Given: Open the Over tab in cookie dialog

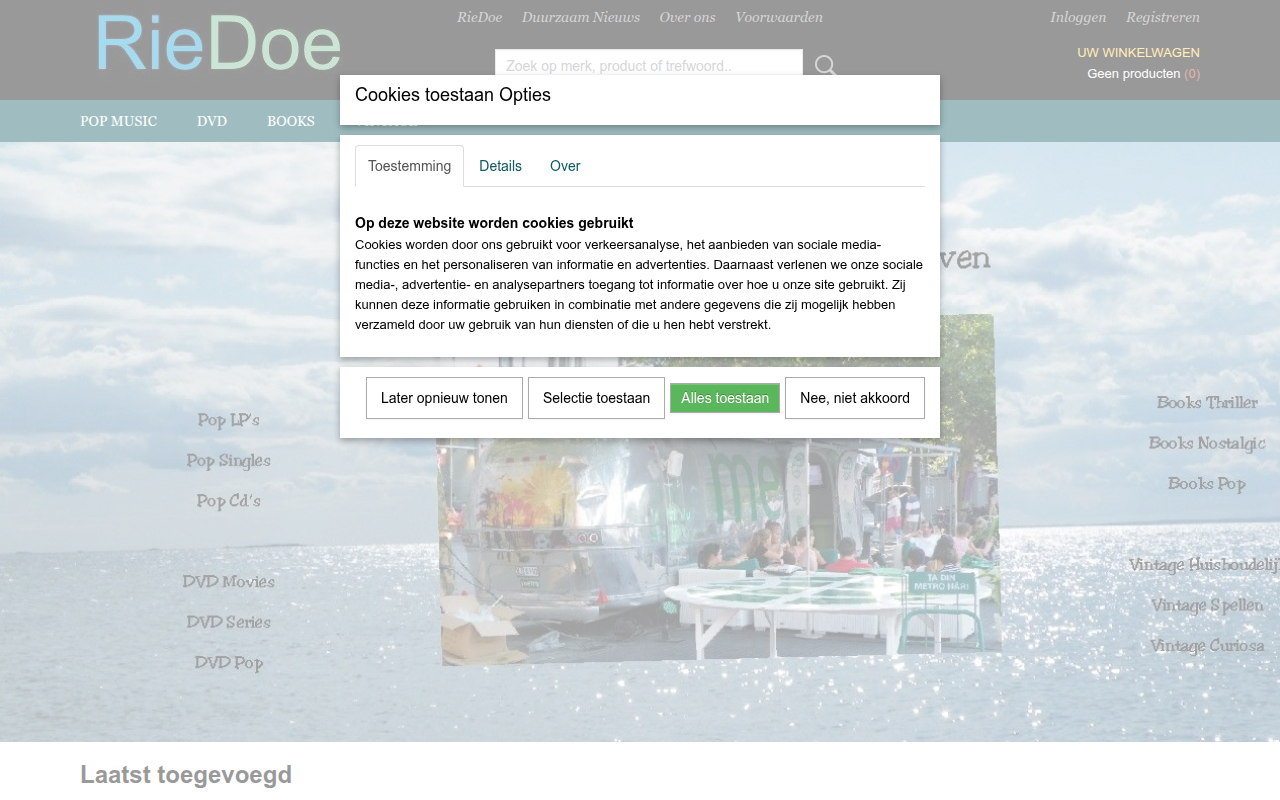Looking at the screenshot, I should (565, 166).
